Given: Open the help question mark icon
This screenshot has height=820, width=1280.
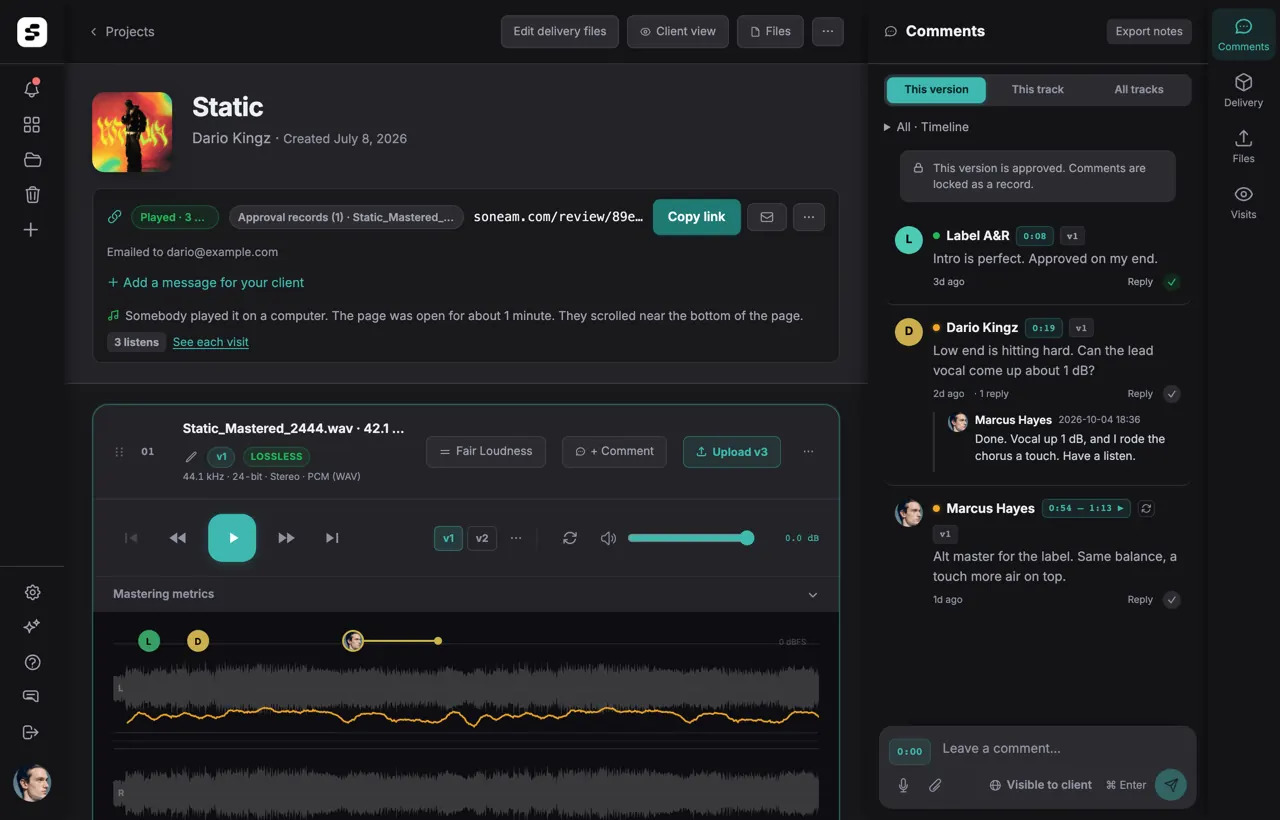Looking at the screenshot, I should pos(32,662).
